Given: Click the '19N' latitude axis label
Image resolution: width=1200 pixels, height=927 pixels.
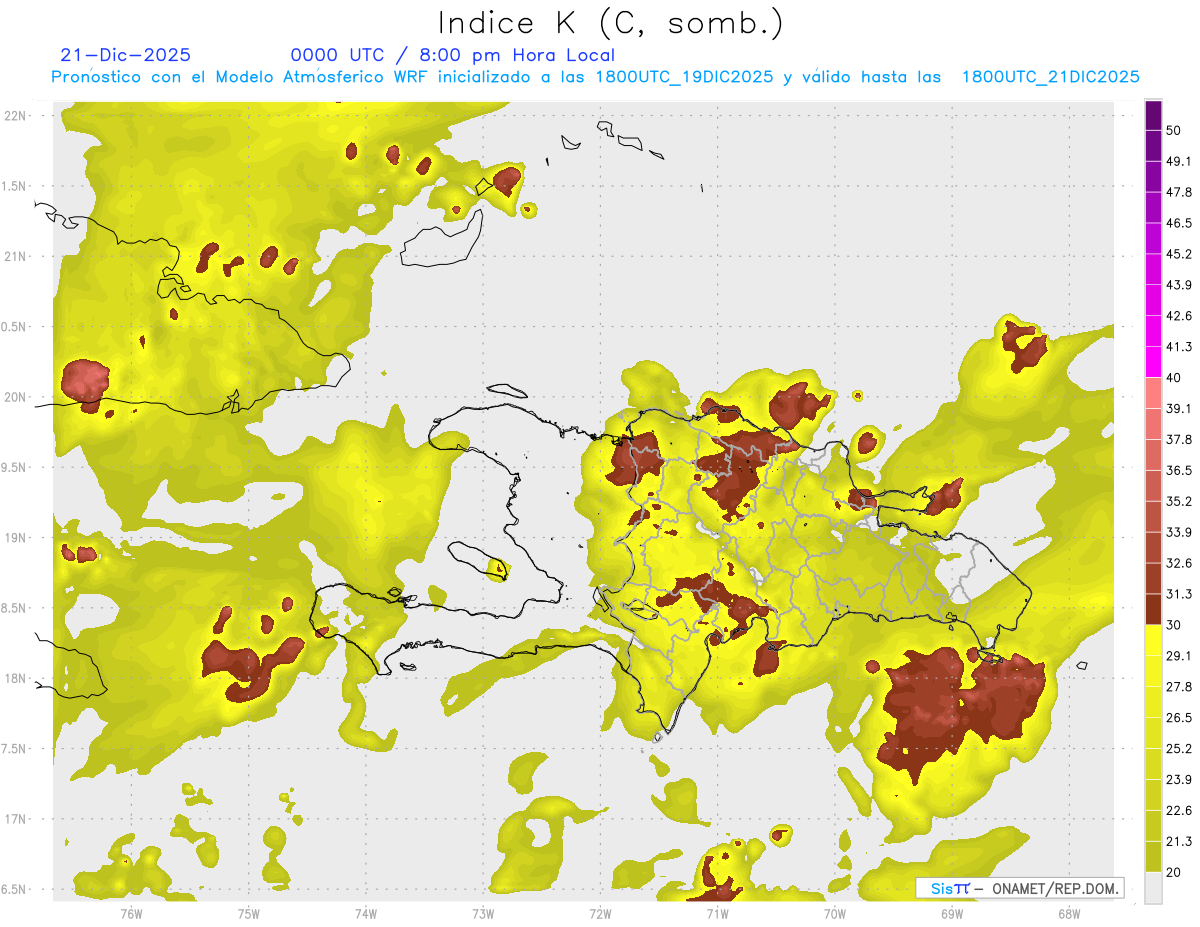Looking at the screenshot, I should (x=15, y=538).
